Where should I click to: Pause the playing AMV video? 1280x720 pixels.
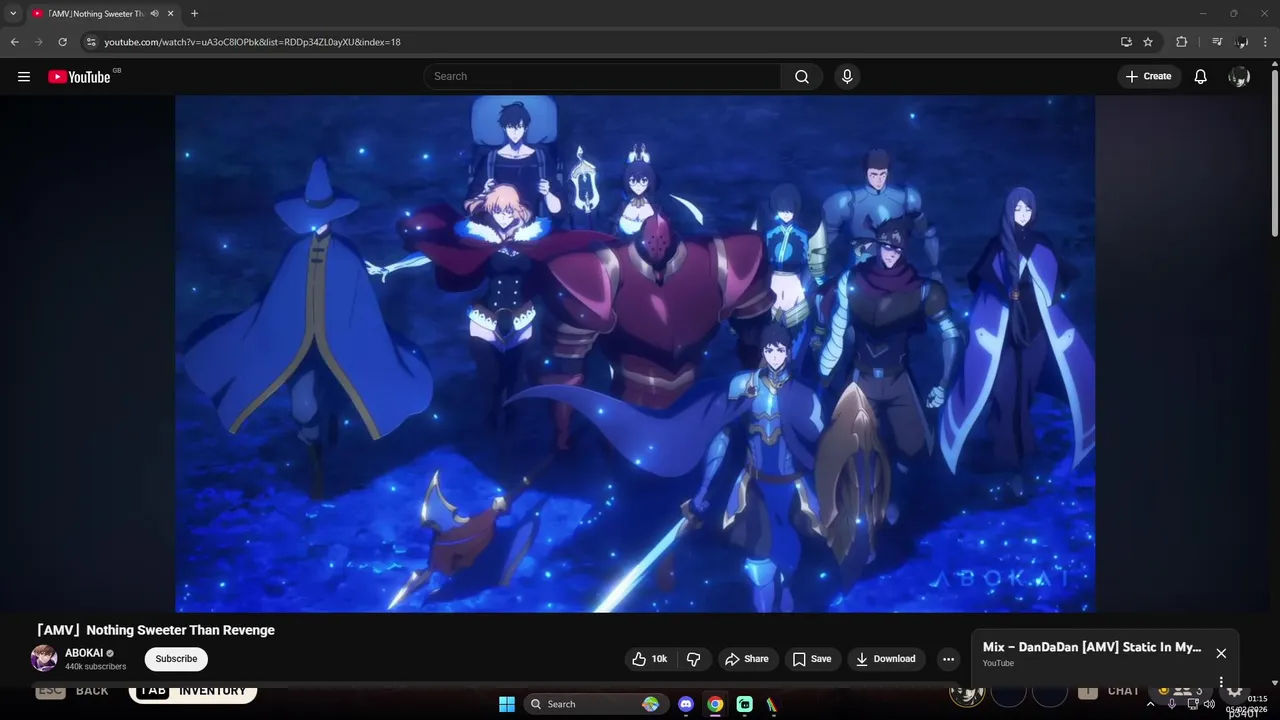635,353
